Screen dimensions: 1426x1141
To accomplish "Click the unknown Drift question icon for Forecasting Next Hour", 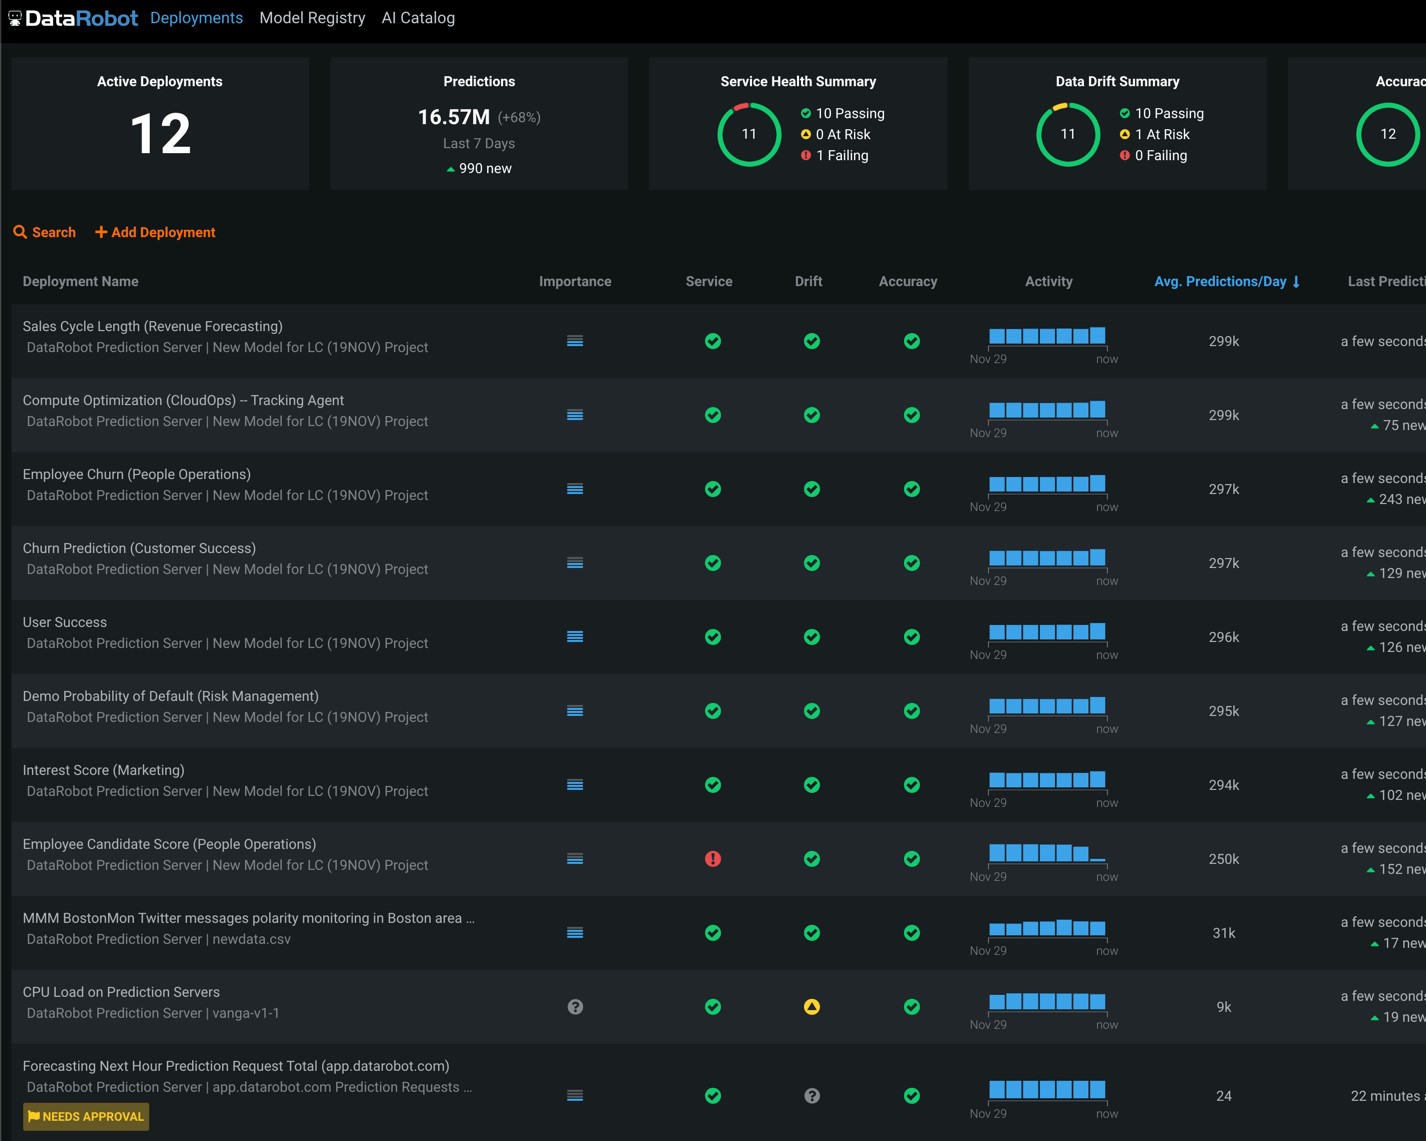I will pos(811,1096).
